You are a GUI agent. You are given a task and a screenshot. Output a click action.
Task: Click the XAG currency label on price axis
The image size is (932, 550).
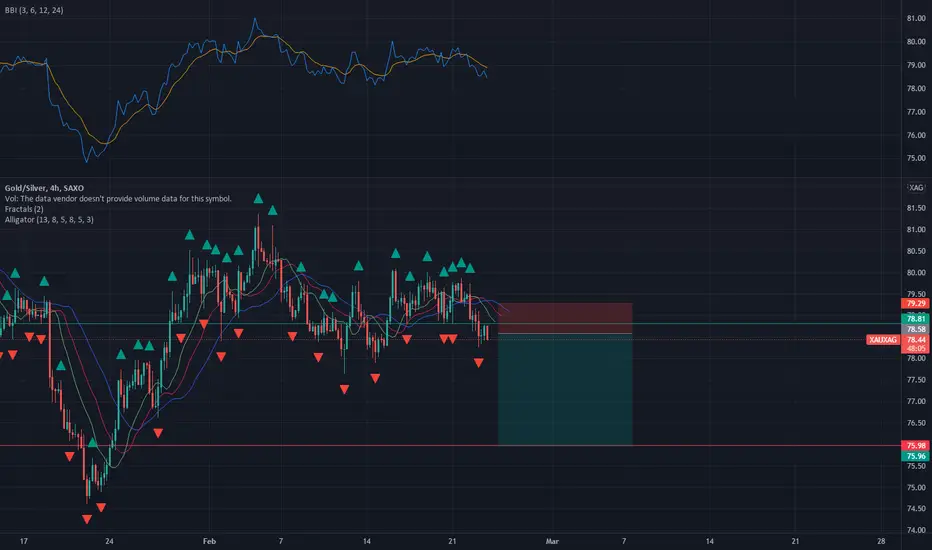pos(916,188)
